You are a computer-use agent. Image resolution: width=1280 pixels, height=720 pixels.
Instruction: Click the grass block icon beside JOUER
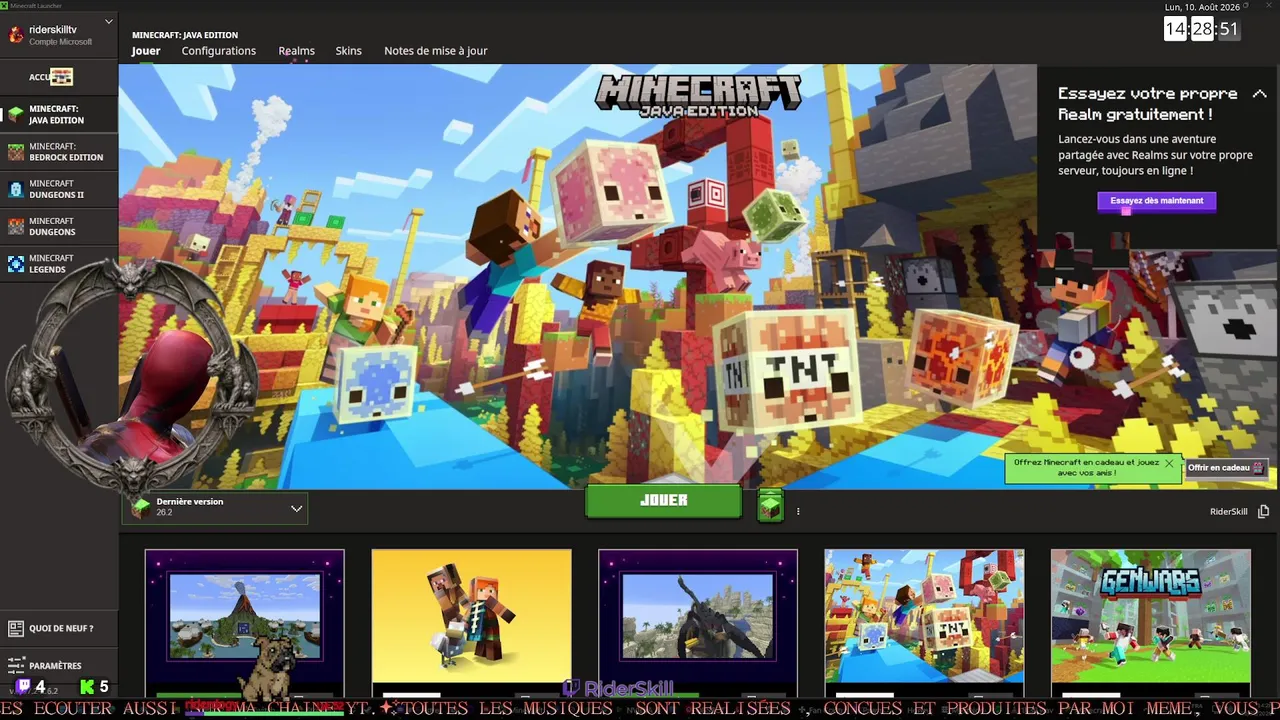tap(770, 506)
